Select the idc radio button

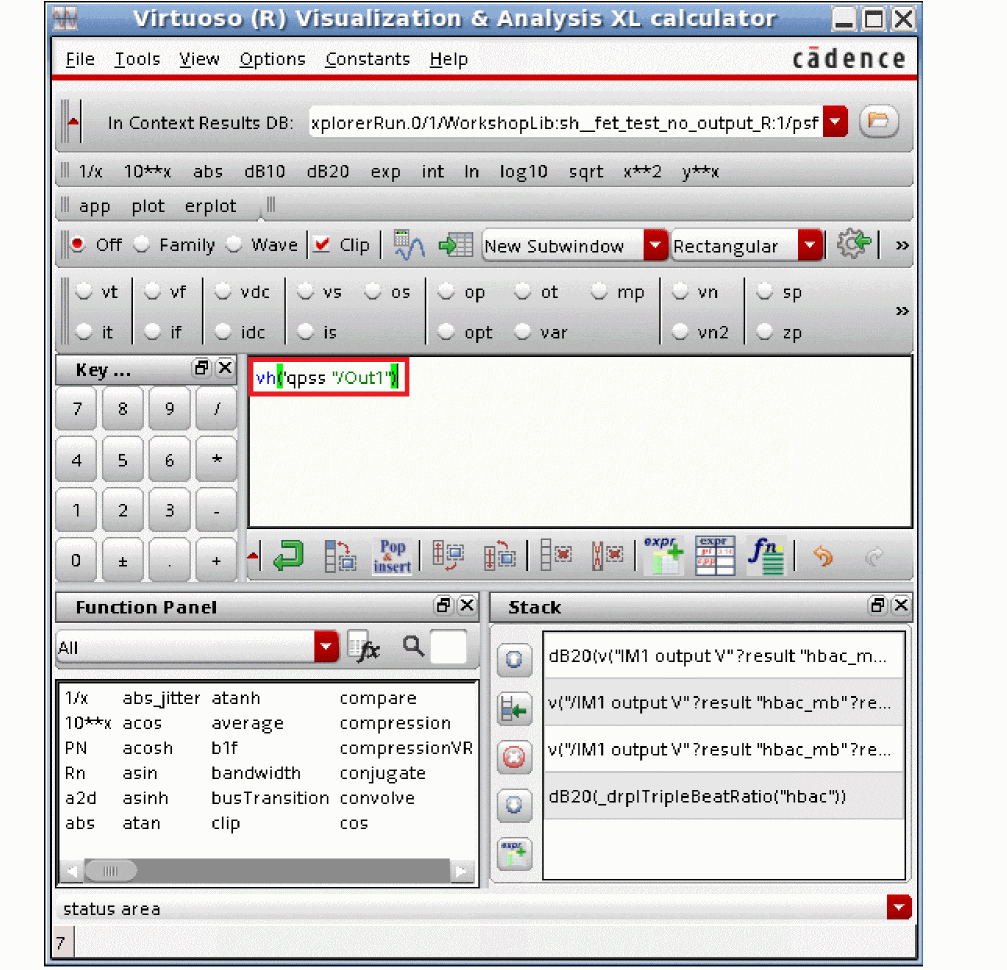[223, 332]
